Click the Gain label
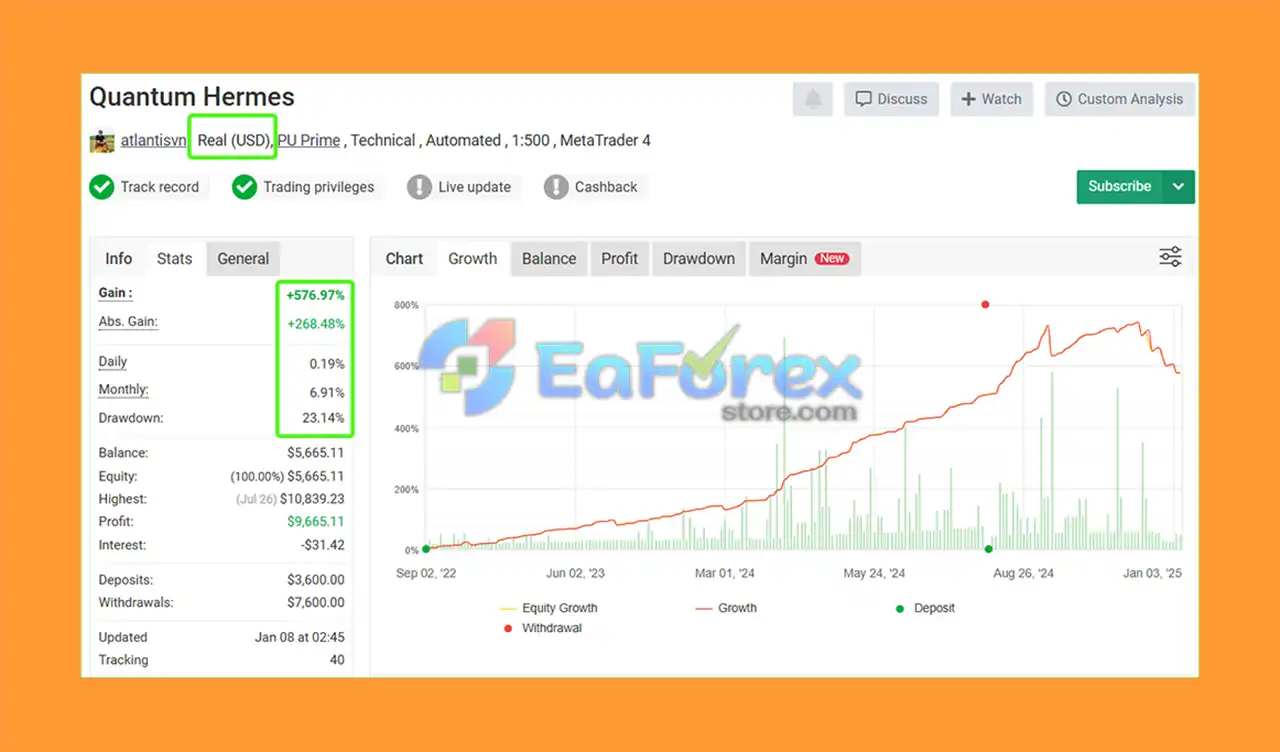Screen dimensions: 1280x752 pyautogui.click(x=115, y=293)
